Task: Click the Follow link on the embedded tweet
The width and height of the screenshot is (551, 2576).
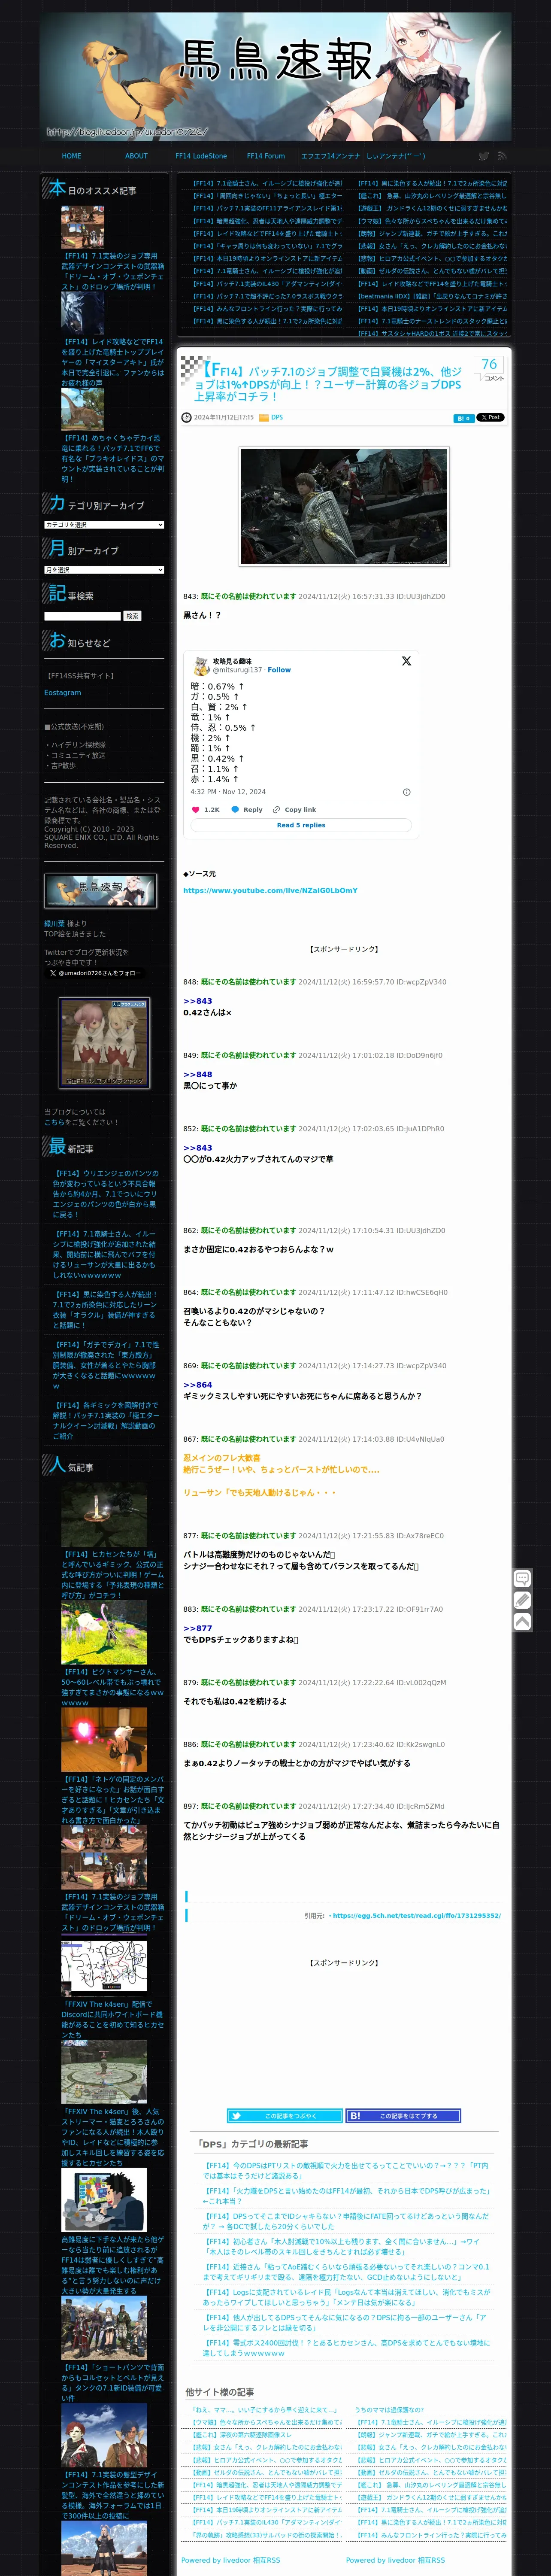Action: pyautogui.click(x=279, y=670)
